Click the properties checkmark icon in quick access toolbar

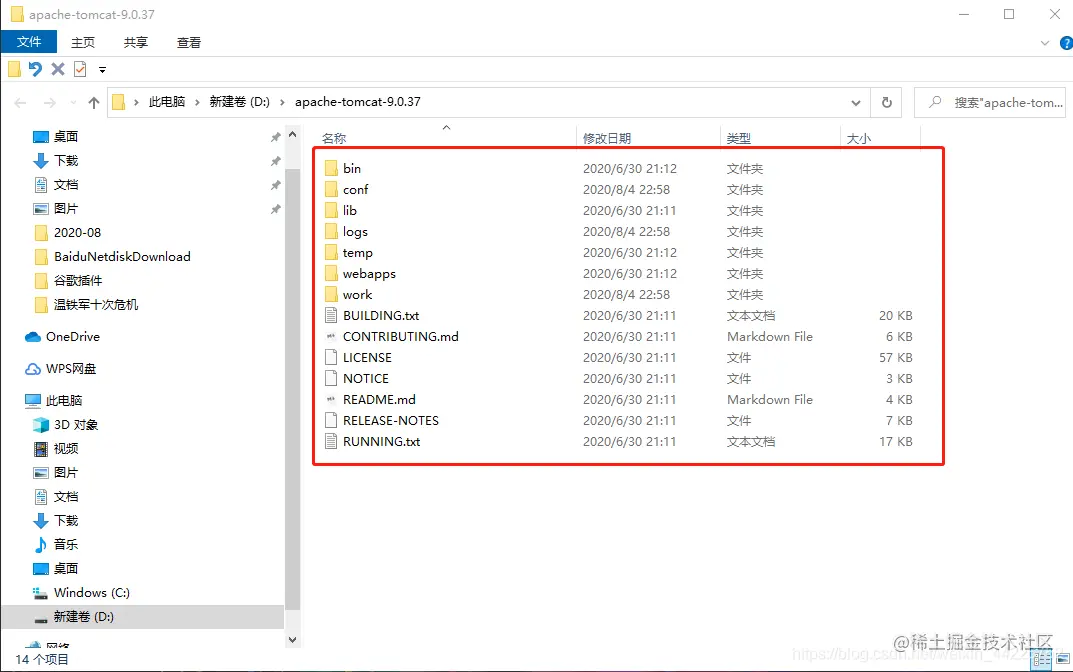click(x=80, y=69)
